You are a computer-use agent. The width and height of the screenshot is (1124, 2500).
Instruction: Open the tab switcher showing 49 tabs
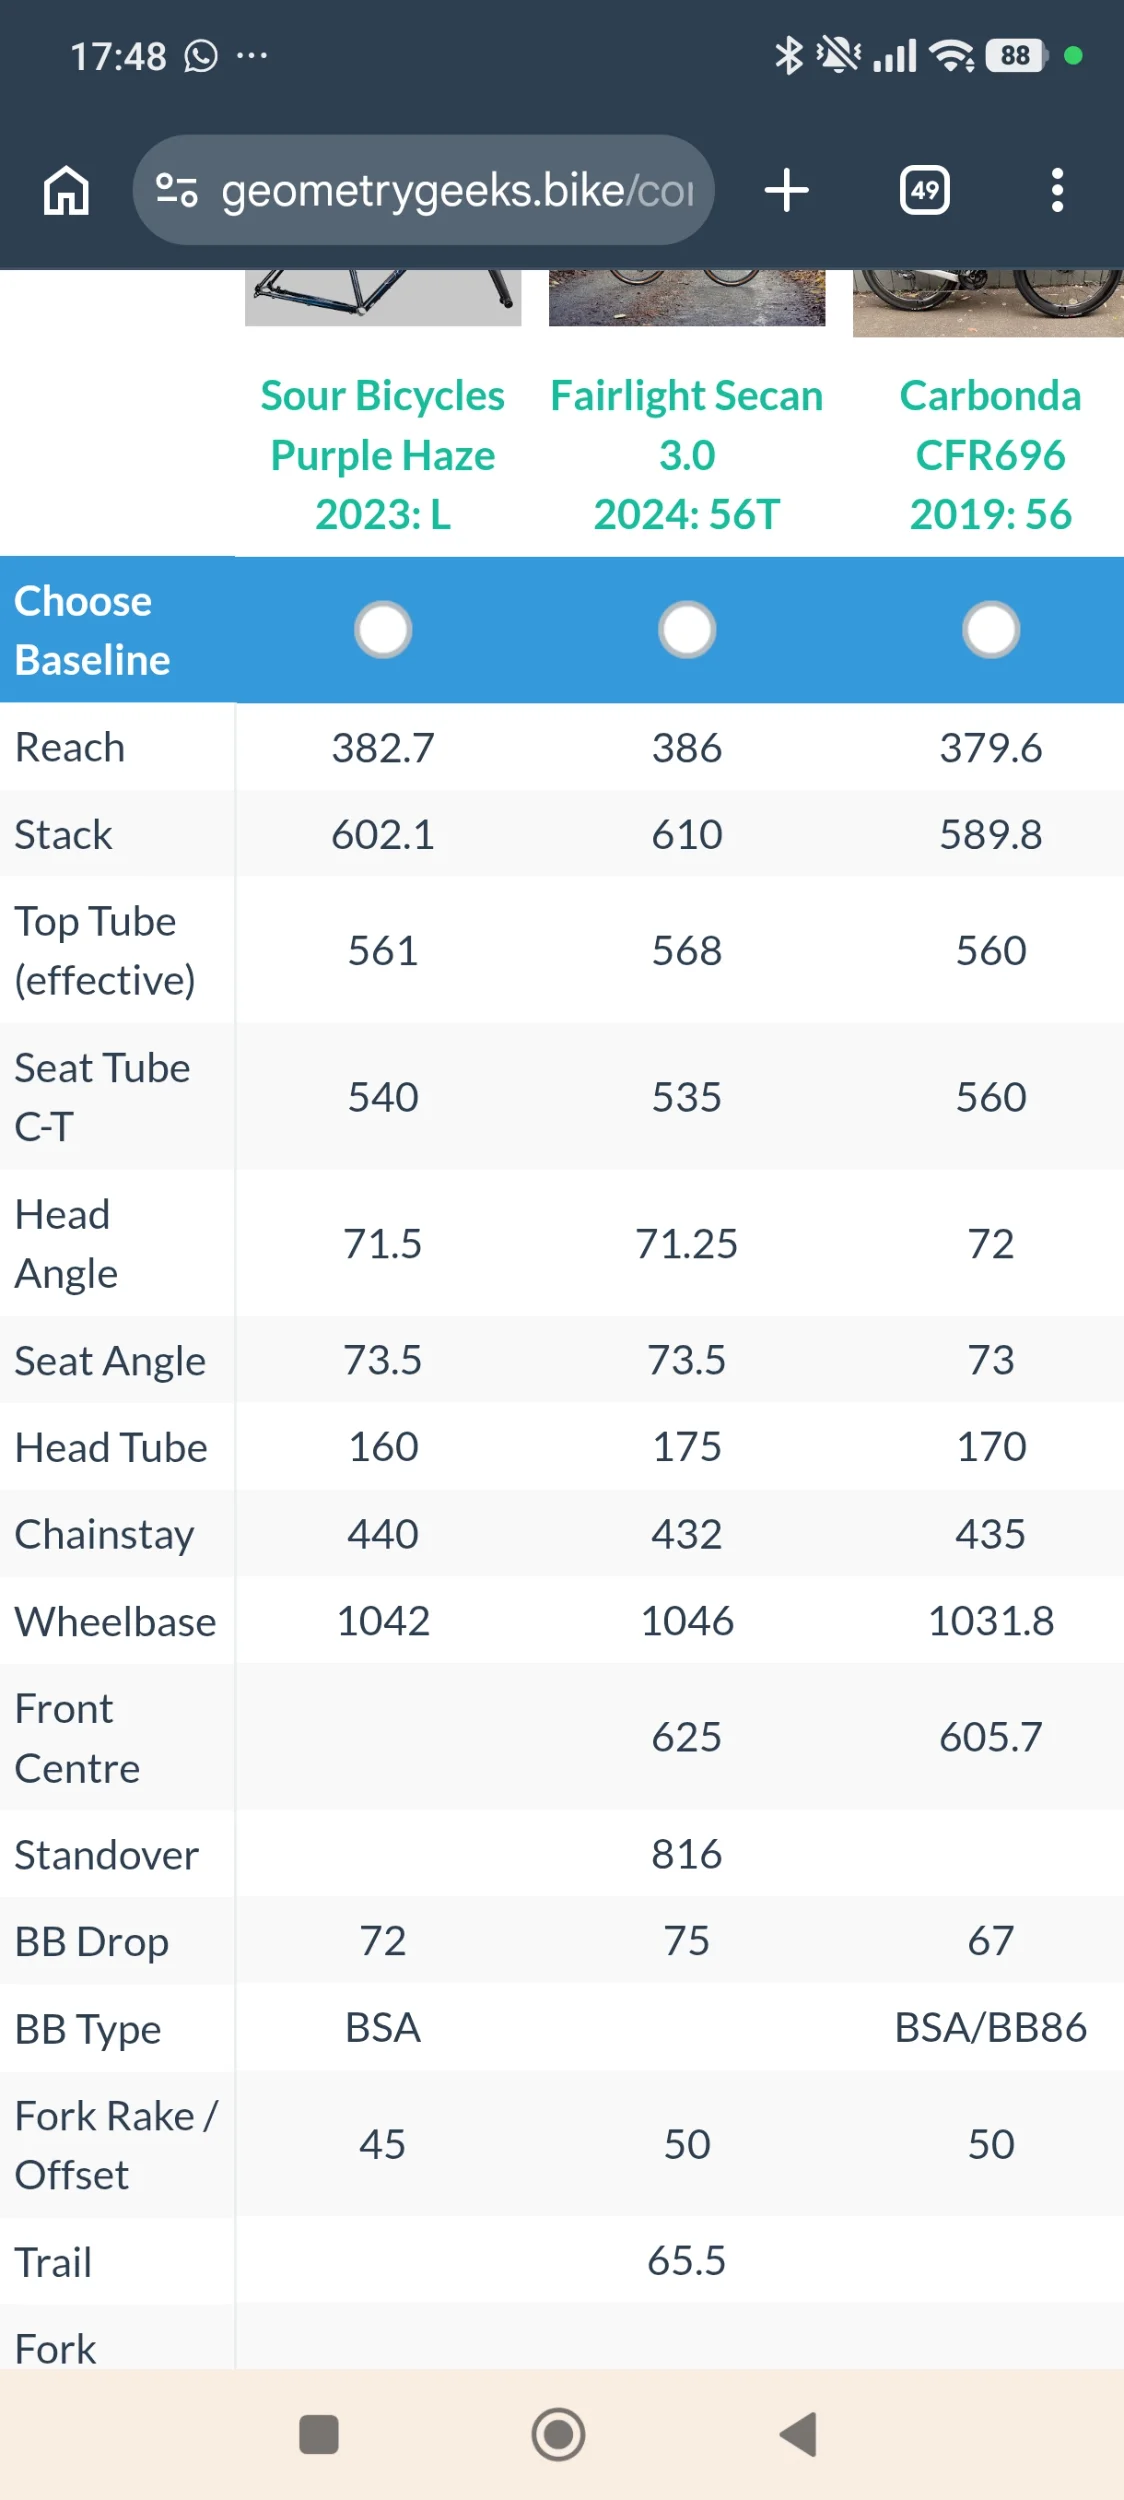[x=925, y=190]
